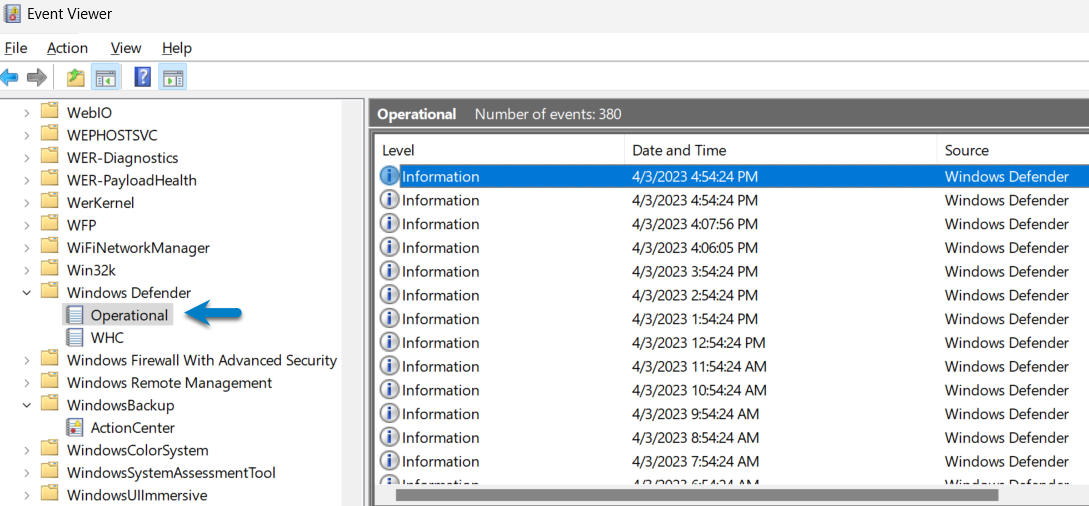This screenshot has width=1089, height=506.
Task: Select WindowsUIImmersive in the tree
Action: [137, 496]
